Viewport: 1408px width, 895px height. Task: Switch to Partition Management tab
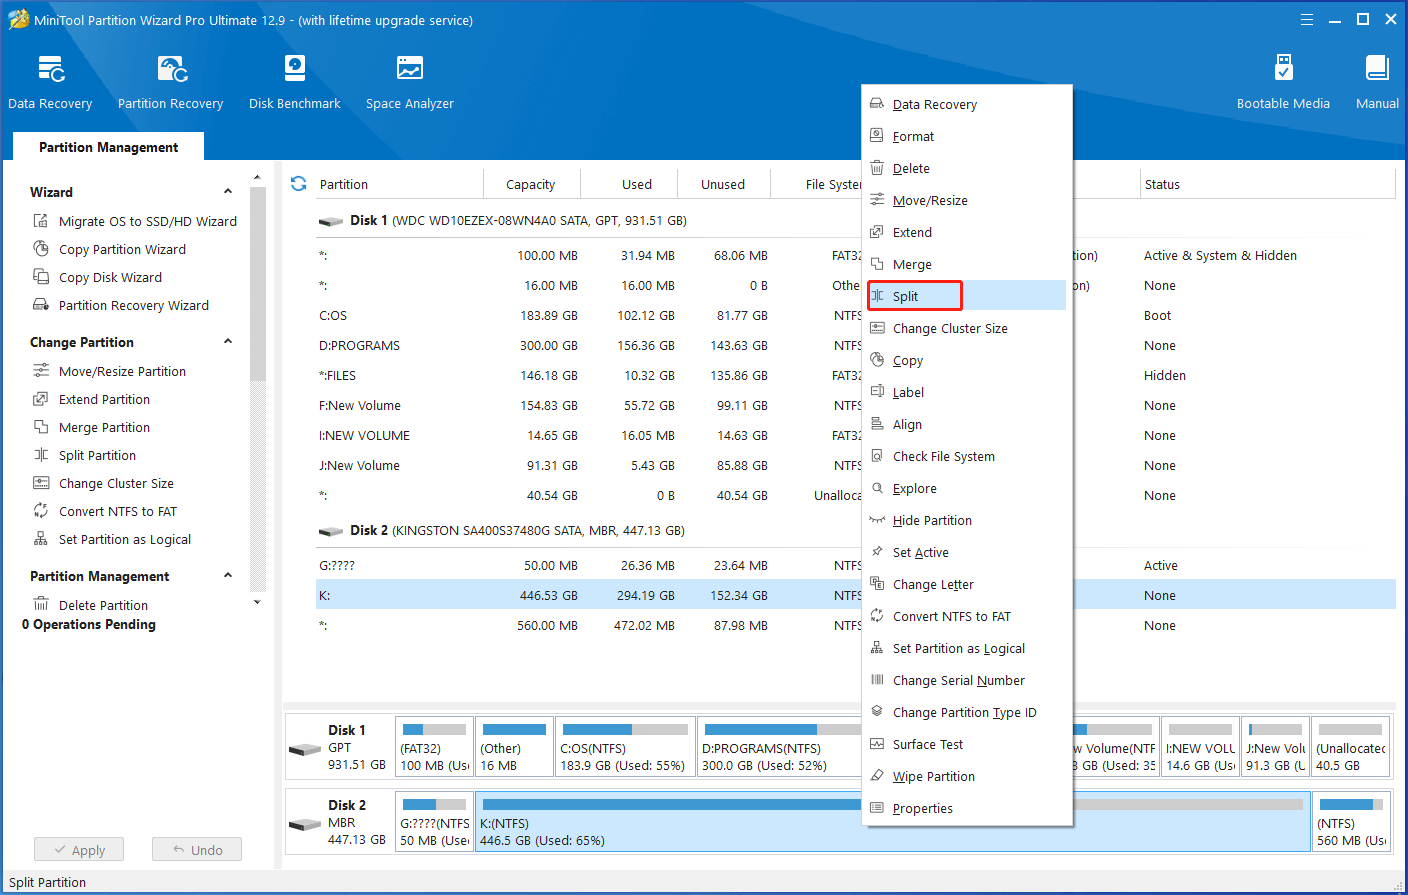[x=108, y=147]
